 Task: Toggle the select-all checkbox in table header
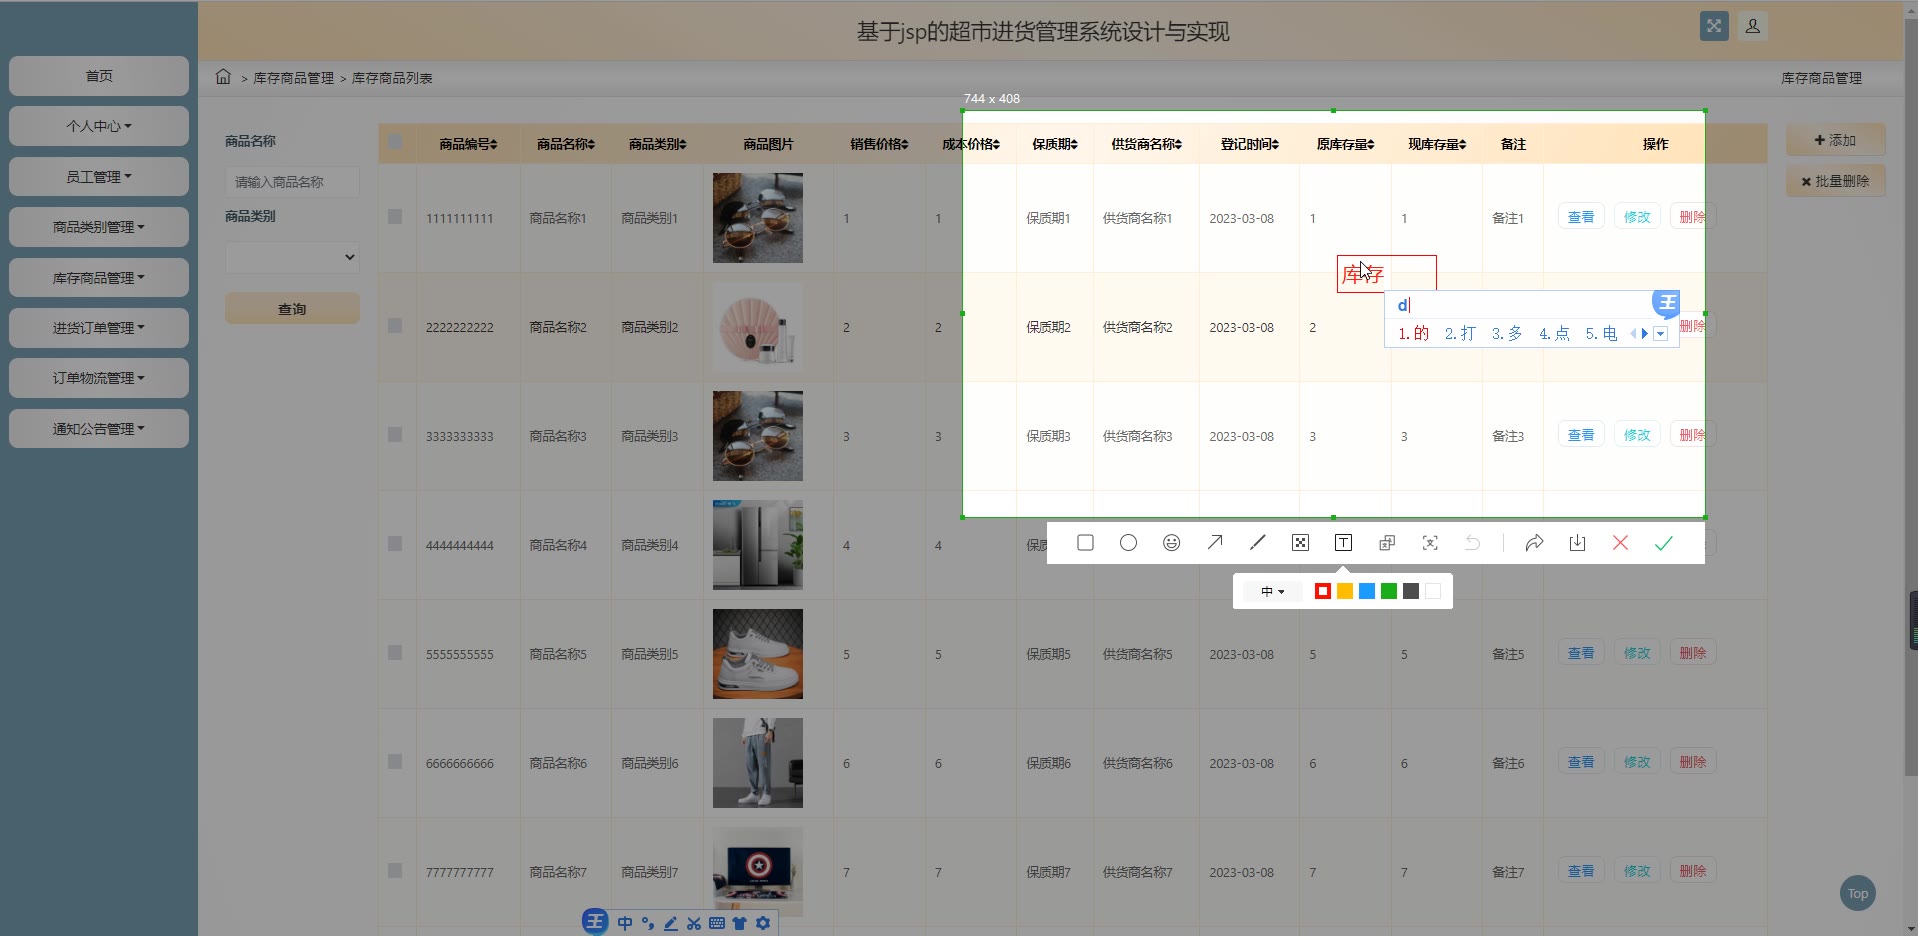tap(395, 143)
